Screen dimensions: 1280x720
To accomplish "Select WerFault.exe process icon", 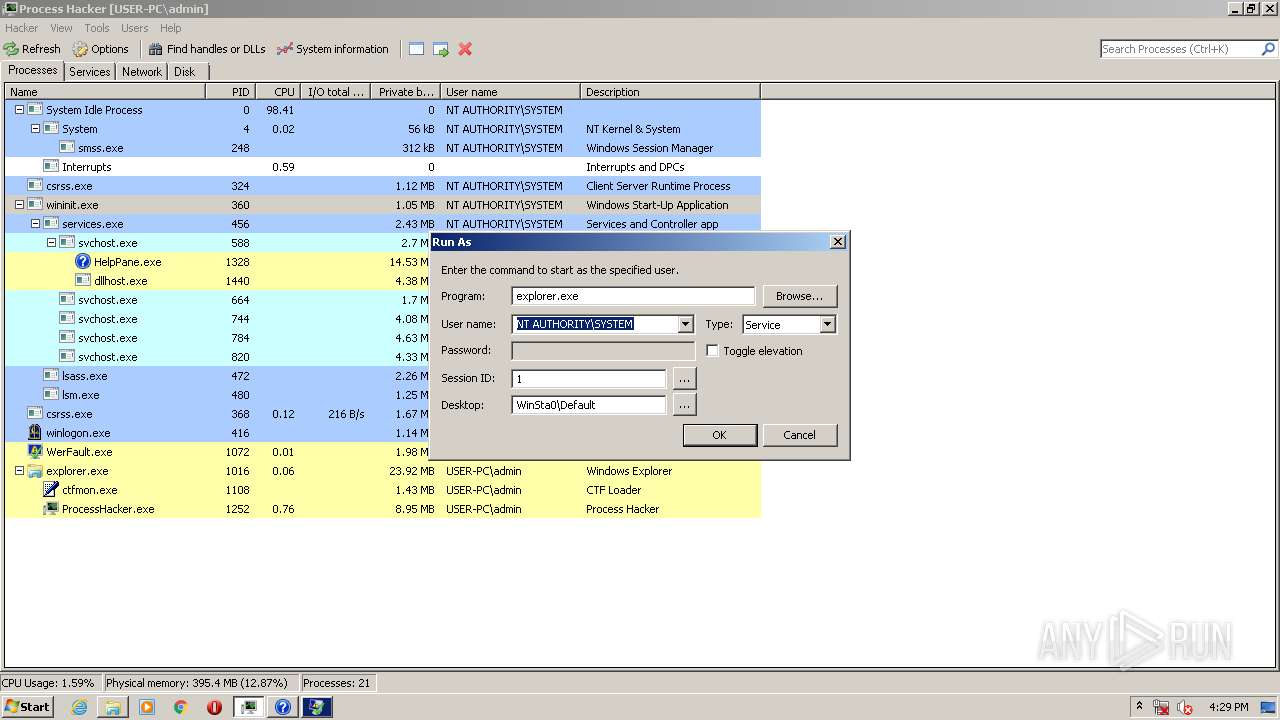I will (x=35, y=452).
